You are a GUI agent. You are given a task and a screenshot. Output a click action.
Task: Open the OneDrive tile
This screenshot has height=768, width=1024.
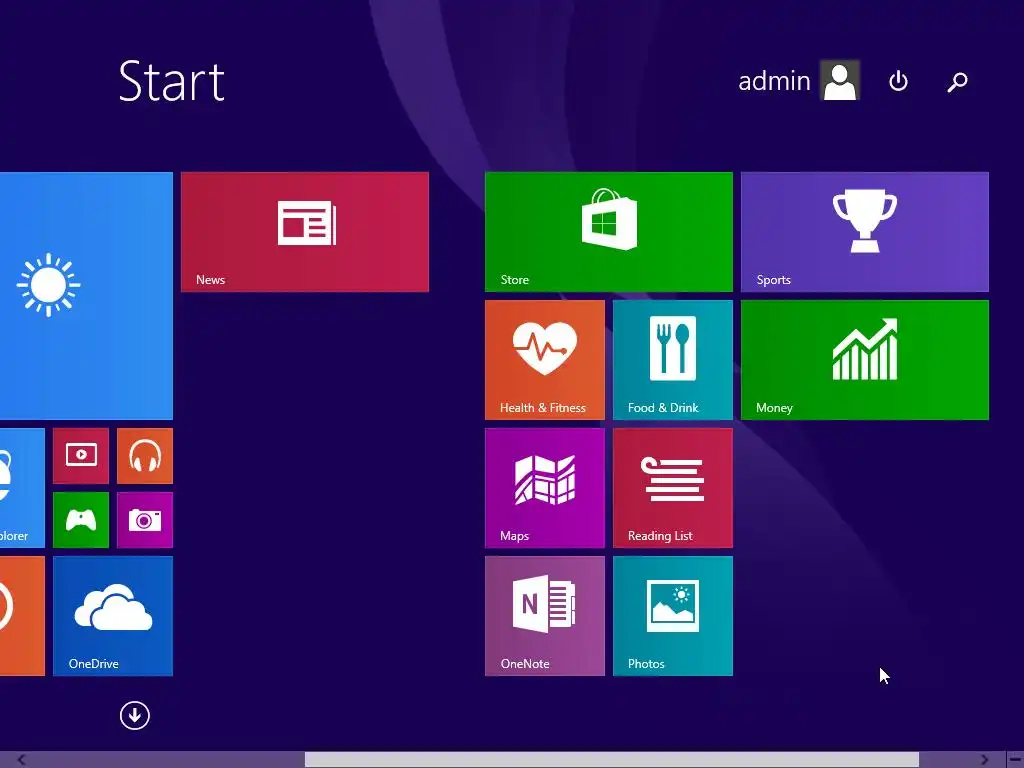point(113,616)
